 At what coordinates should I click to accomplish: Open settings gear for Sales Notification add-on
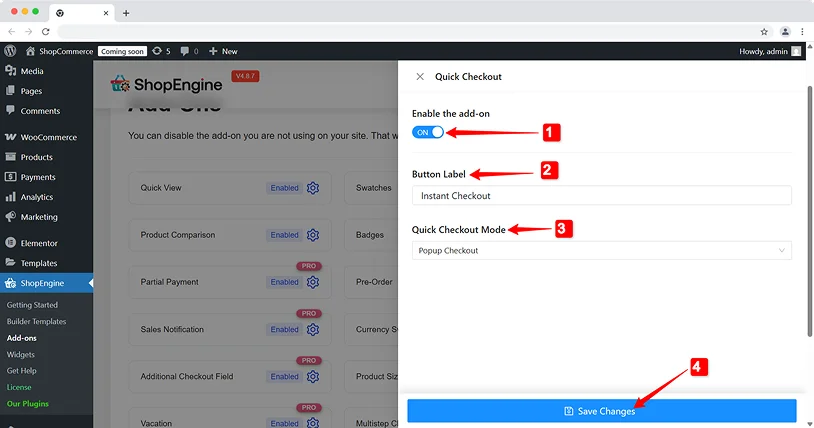(313, 329)
